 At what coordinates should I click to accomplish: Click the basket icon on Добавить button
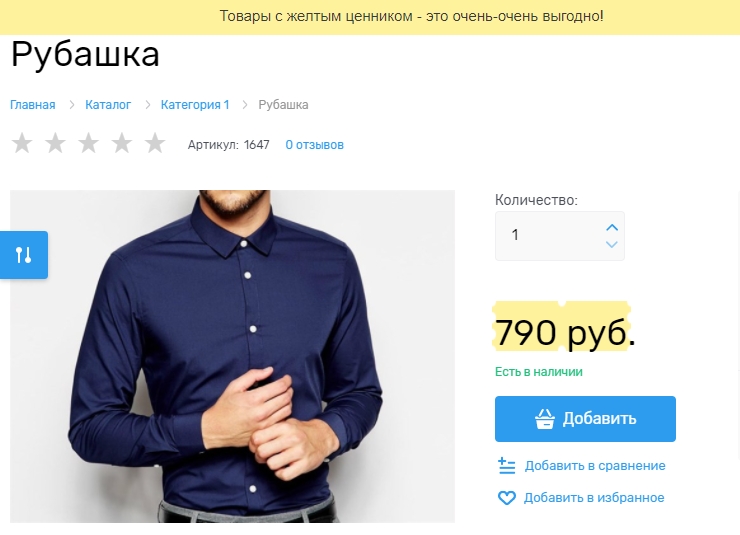coord(545,418)
